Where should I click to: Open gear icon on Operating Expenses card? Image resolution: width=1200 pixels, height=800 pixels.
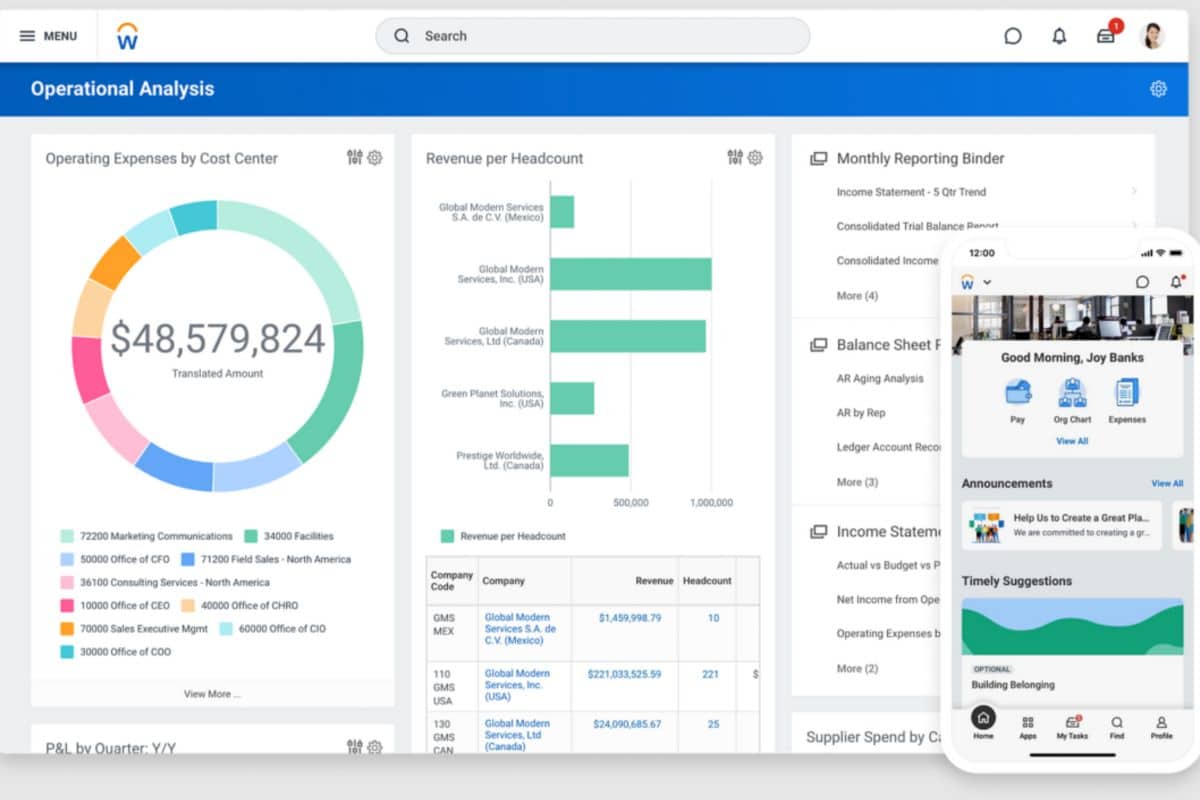coord(375,157)
